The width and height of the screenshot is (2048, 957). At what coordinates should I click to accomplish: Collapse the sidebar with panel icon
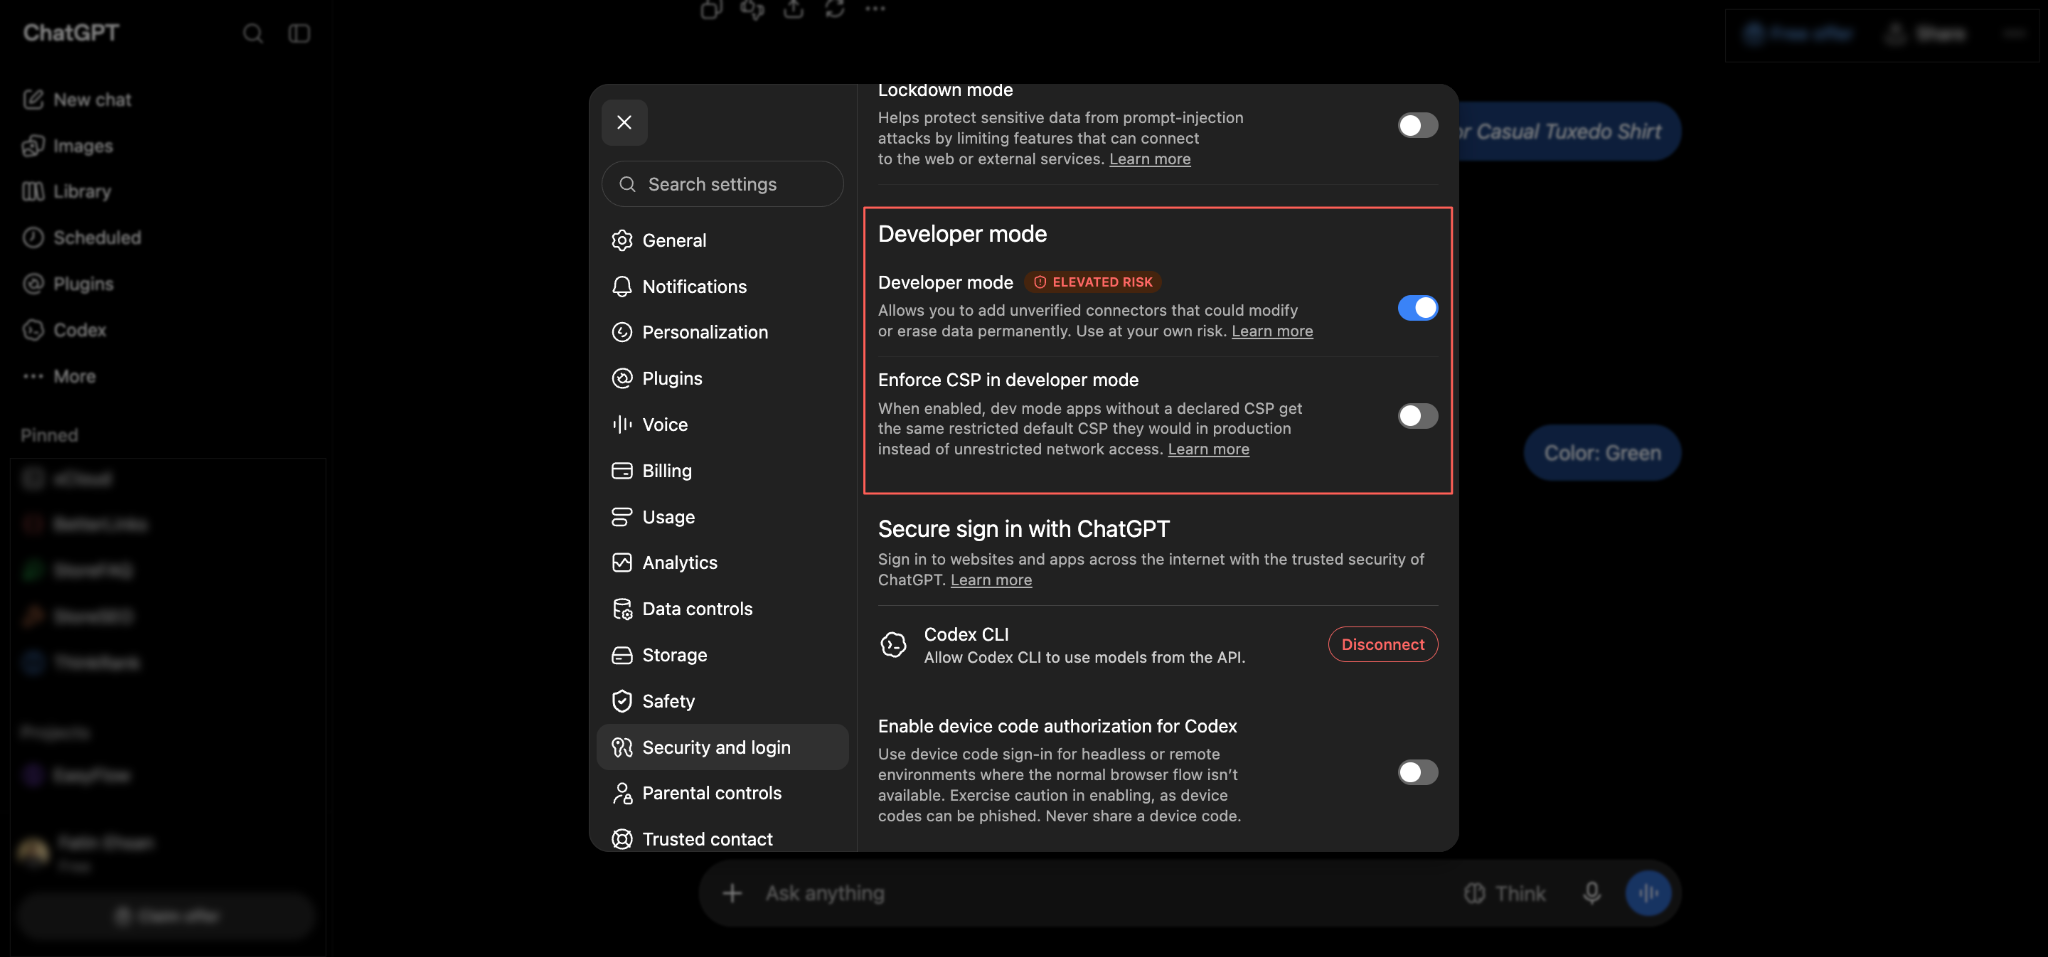click(x=299, y=33)
